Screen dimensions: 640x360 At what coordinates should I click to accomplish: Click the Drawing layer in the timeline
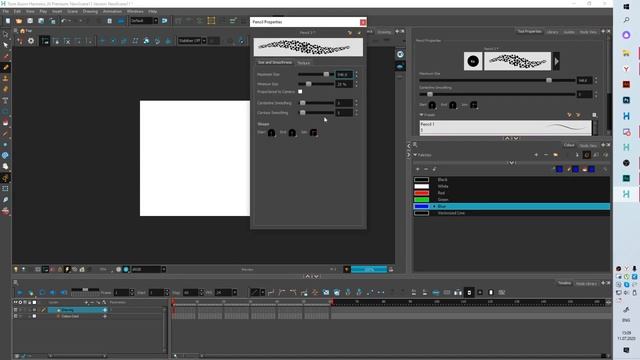pyautogui.click(x=78, y=310)
